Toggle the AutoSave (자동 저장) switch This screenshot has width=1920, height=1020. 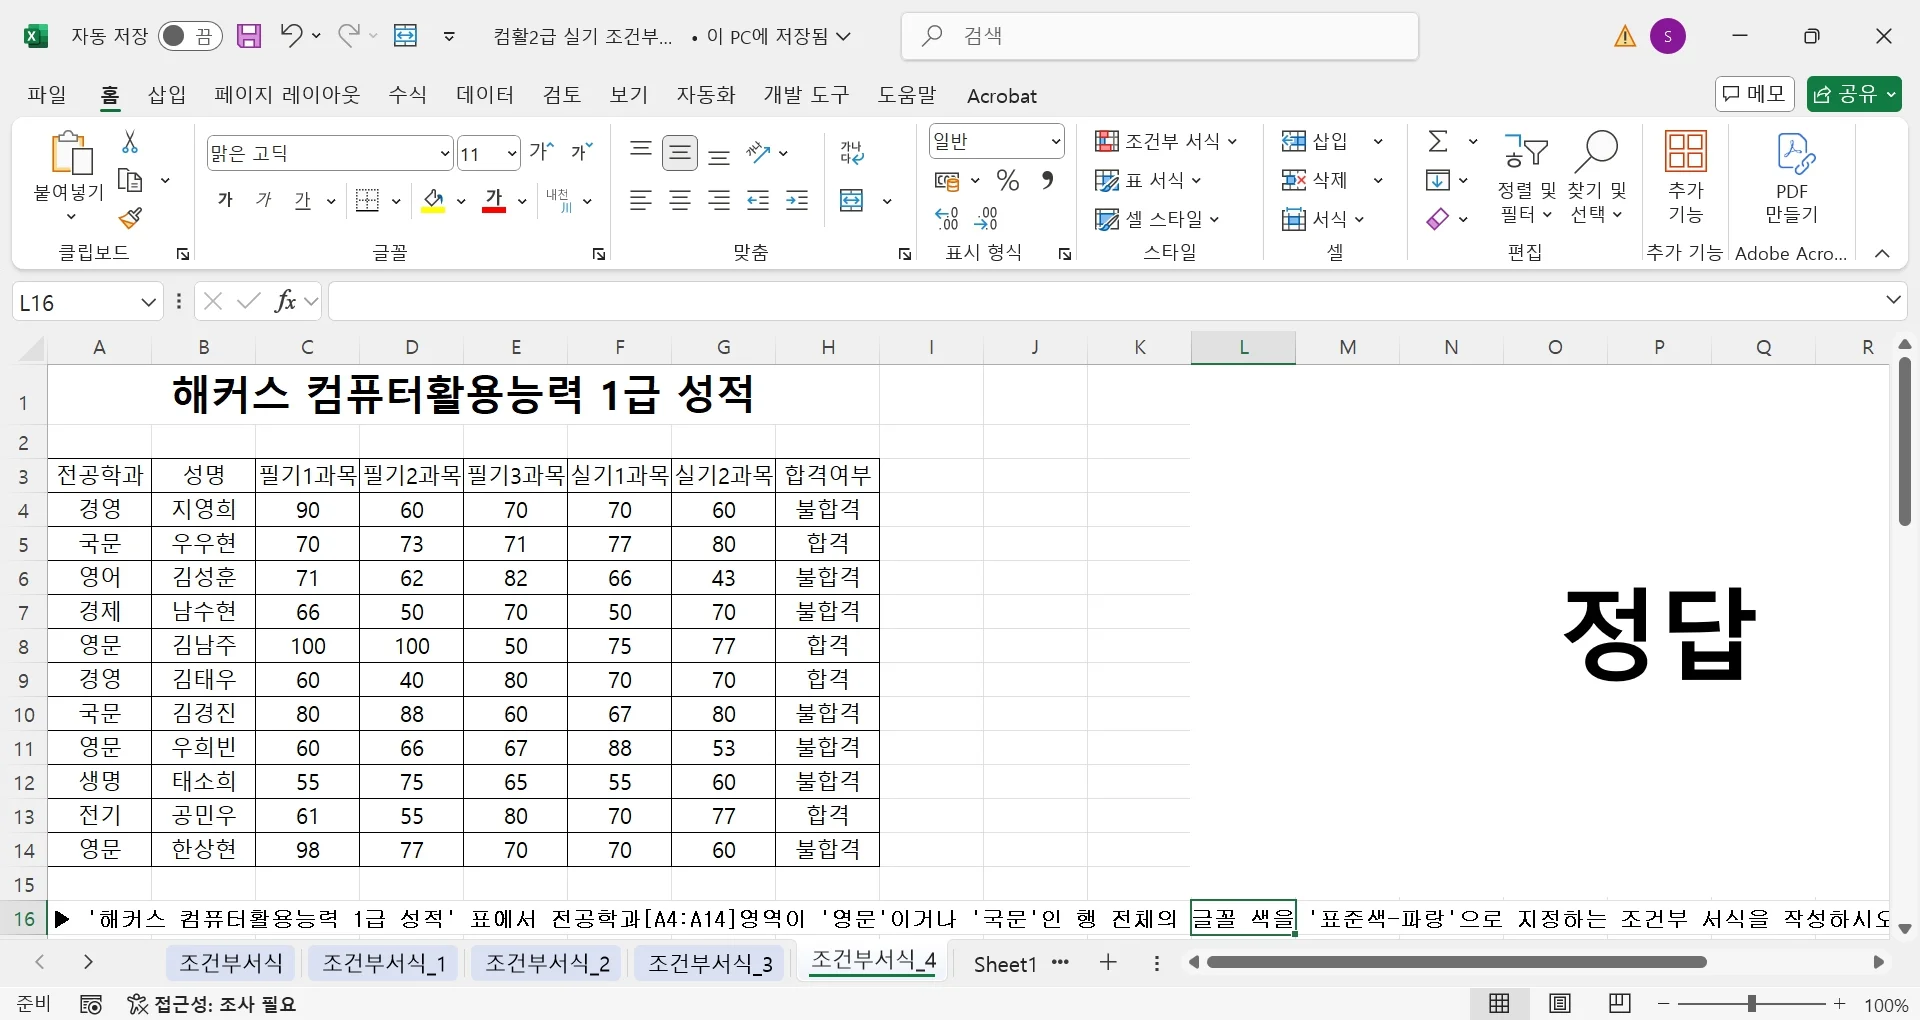[x=190, y=36]
